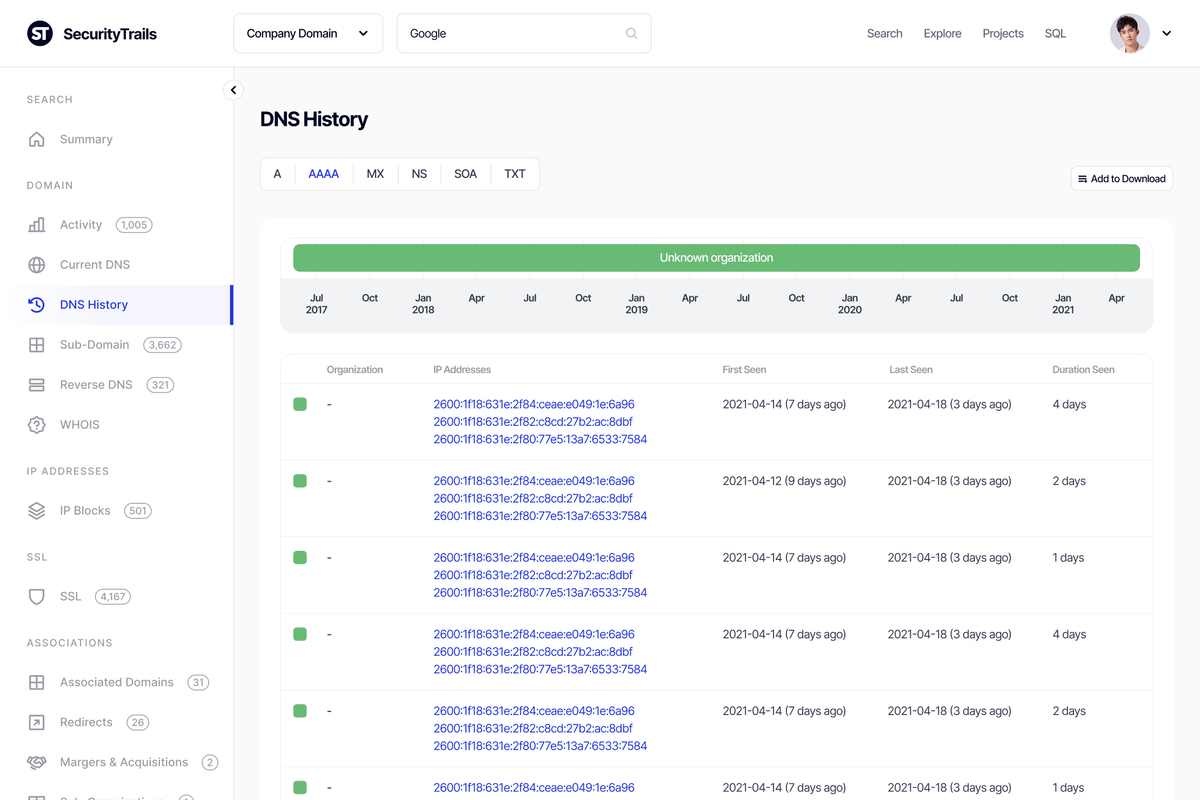This screenshot has width=1200, height=800.
Task: Click the Duration Seen column header
Action: pos(1083,370)
